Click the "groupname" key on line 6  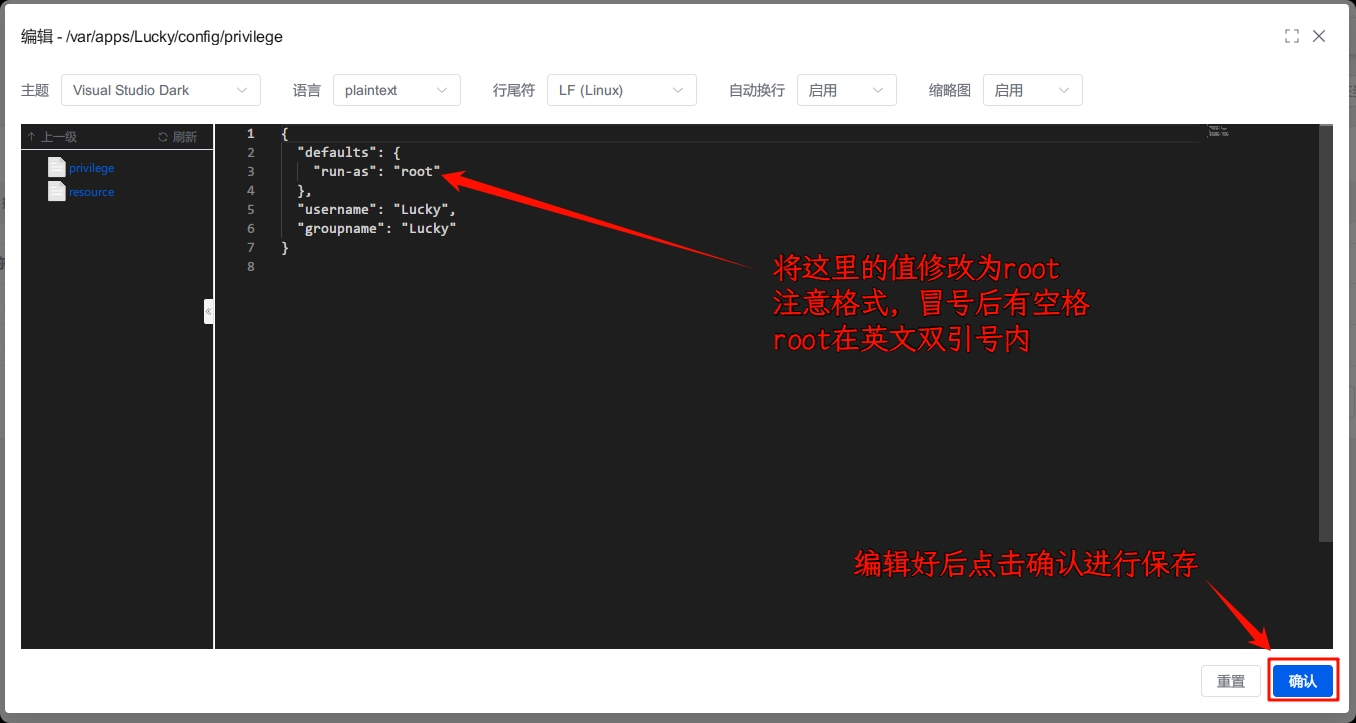tap(341, 228)
